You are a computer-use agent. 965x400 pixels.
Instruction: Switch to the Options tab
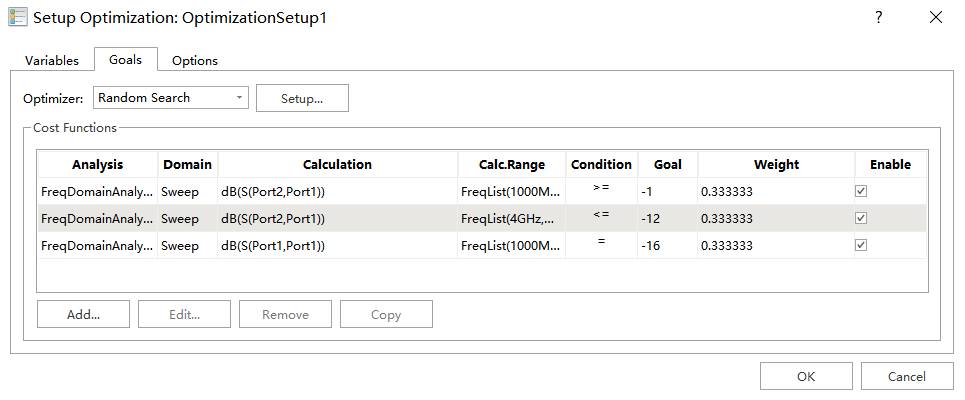[x=194, y=60]
